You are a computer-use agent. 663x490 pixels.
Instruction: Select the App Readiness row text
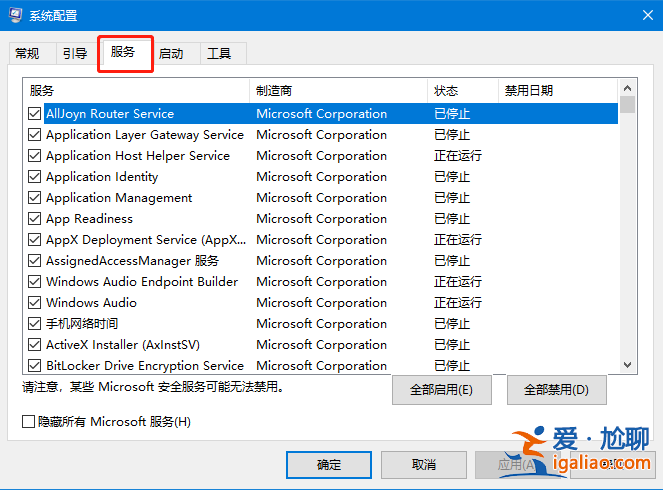tap(89, 219)
